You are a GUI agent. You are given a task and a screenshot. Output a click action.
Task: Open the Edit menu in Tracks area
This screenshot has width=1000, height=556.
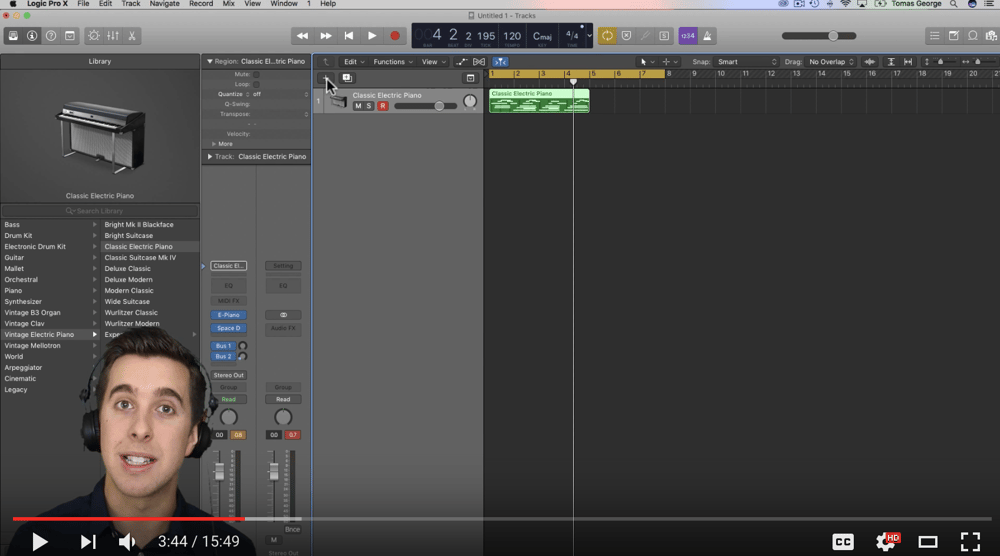tap(354, 62)
